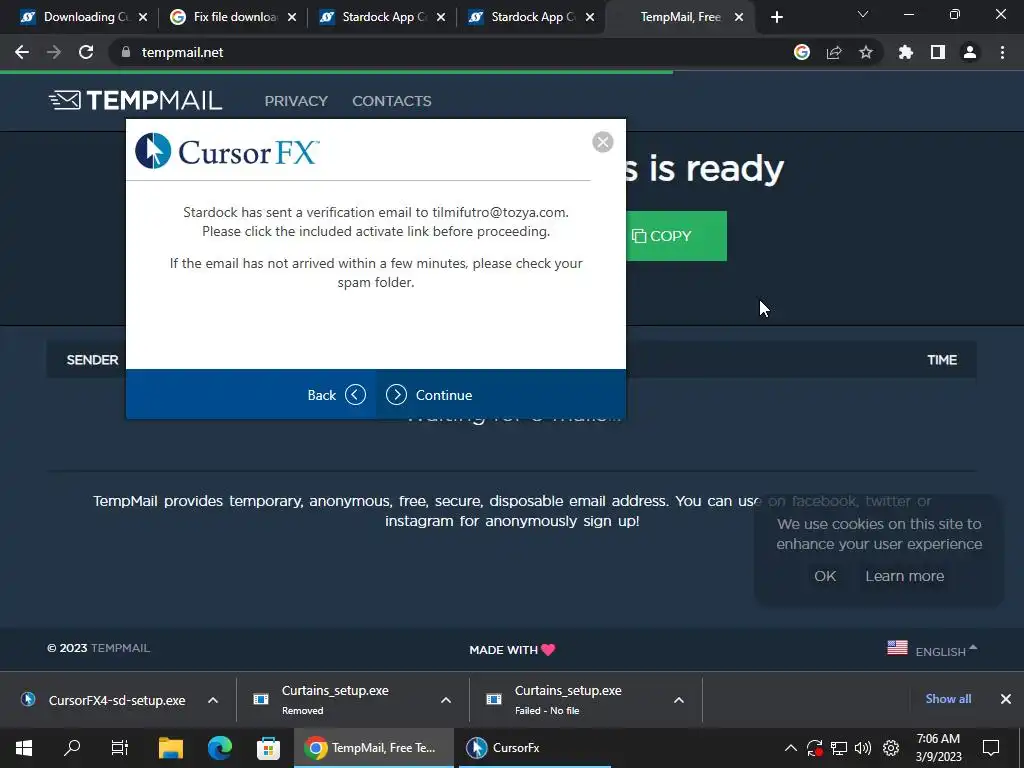Click the share page icon

pos(834,52)
